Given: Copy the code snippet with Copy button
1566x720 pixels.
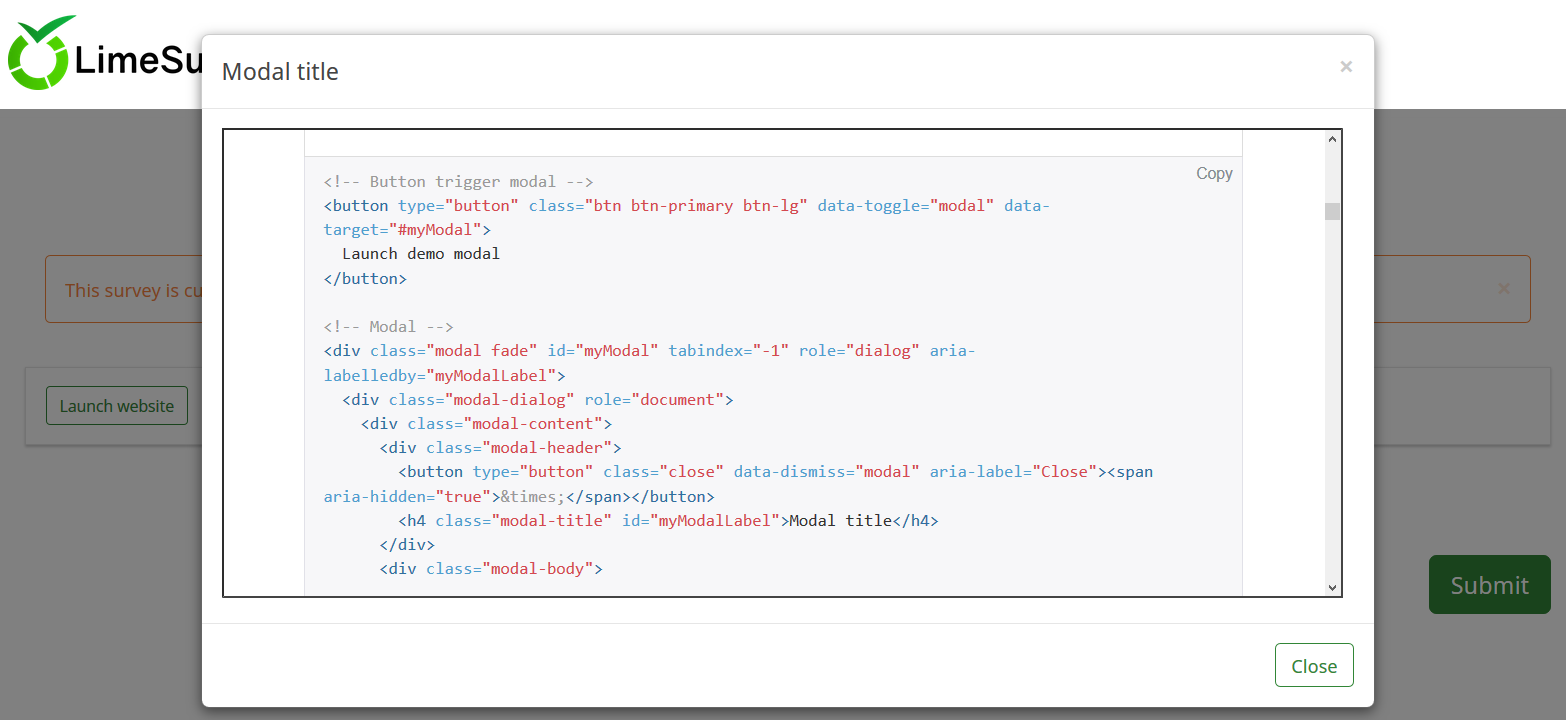Looking at the screenshot, I should [x=1214, y=174].
